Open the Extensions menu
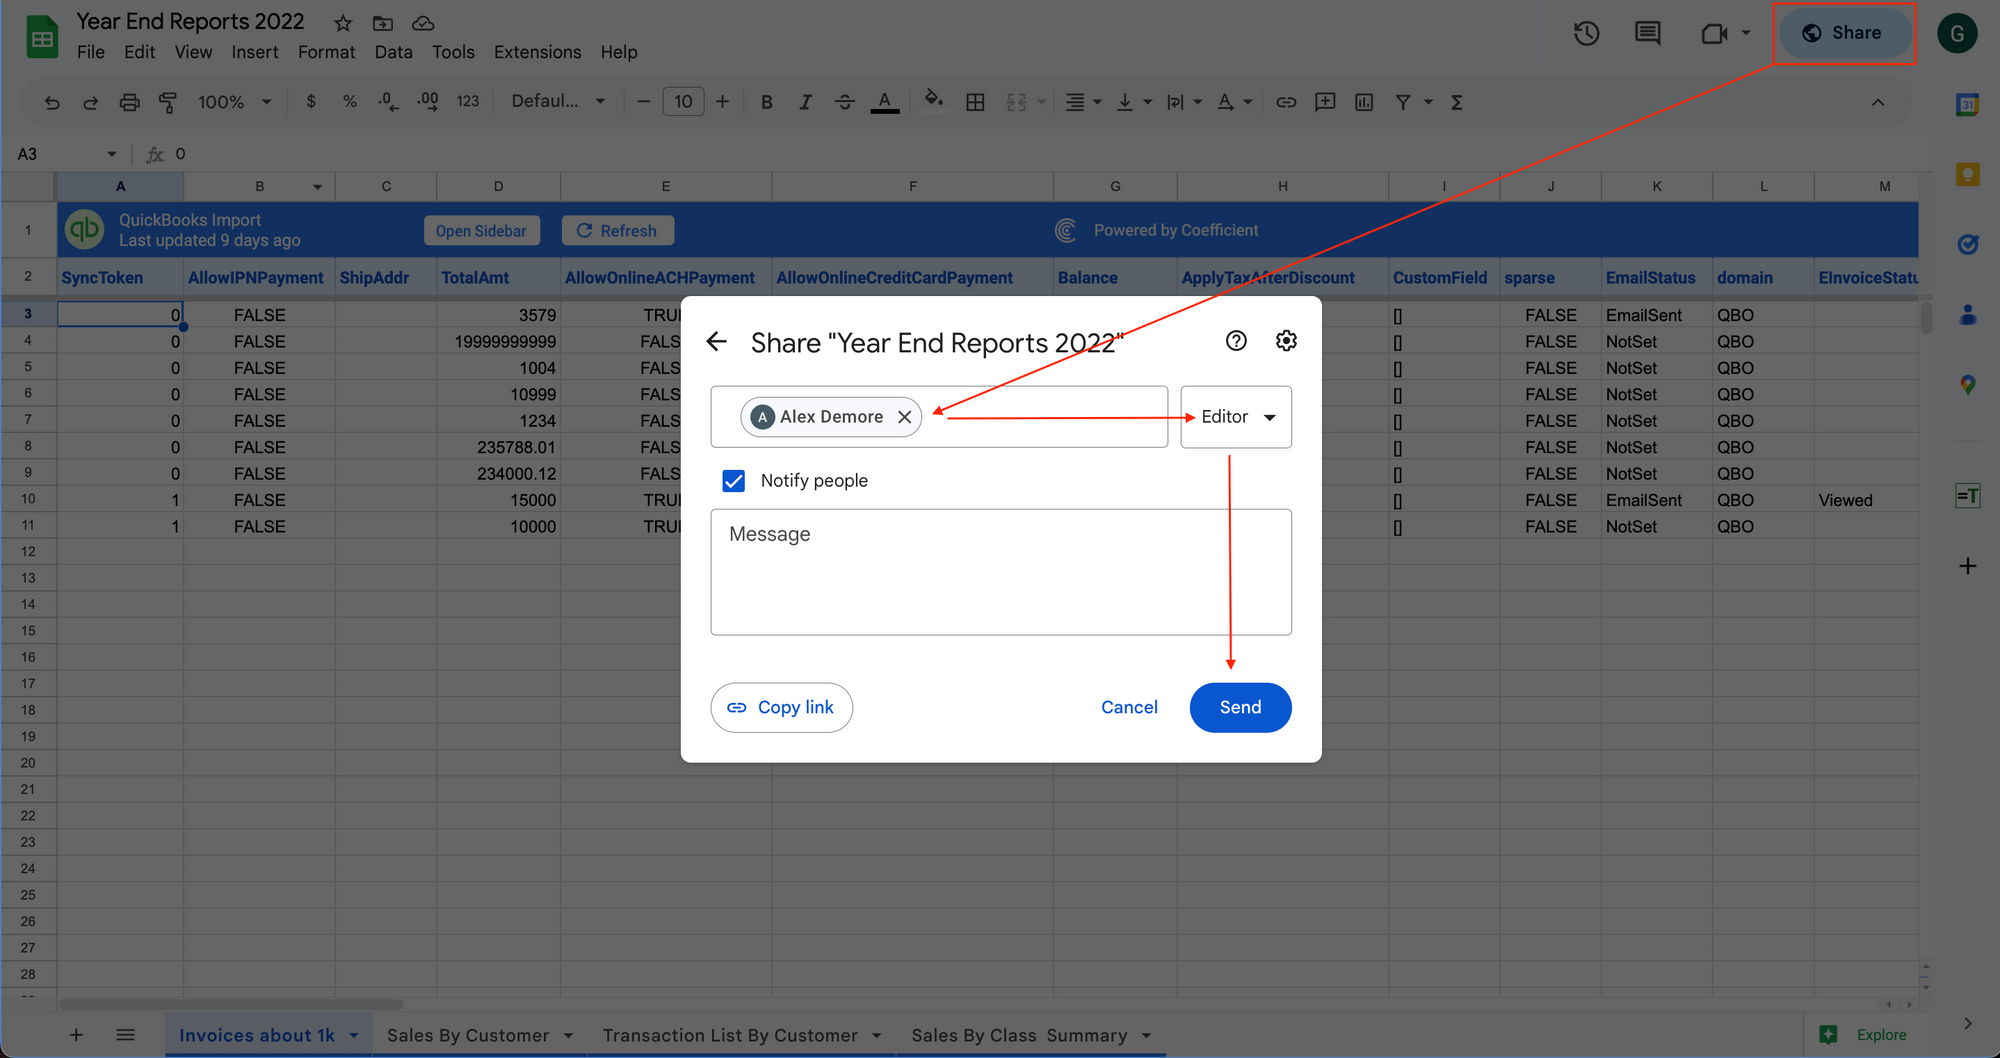 click(x=537, y=52)
